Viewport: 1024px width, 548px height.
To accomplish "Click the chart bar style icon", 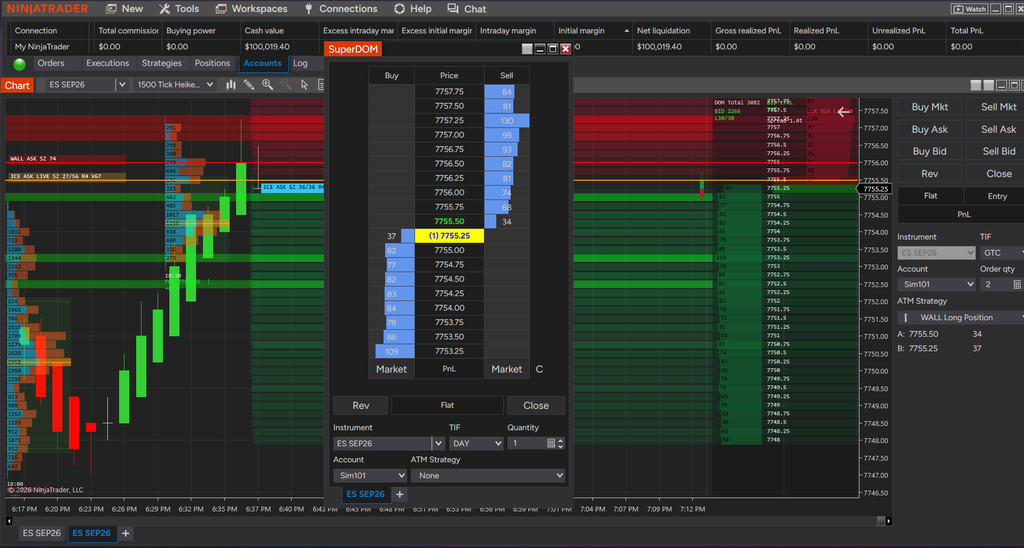I will 231,85.
